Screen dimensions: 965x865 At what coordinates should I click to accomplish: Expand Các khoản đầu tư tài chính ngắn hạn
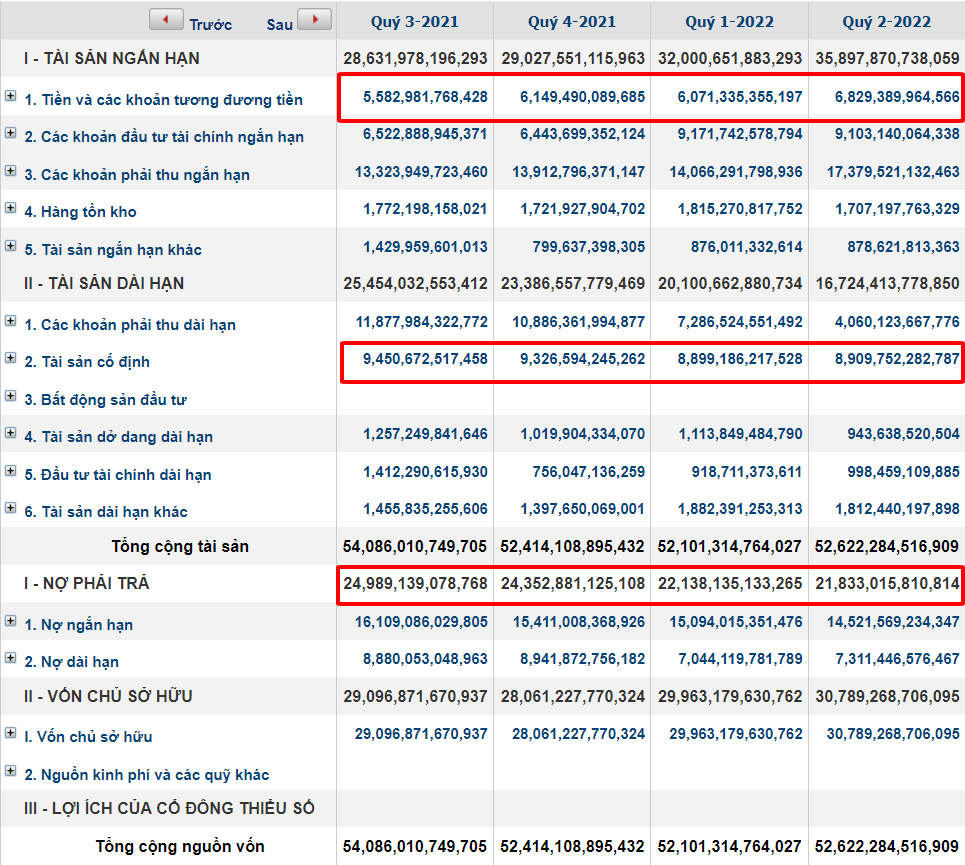(x=11, y=133)
